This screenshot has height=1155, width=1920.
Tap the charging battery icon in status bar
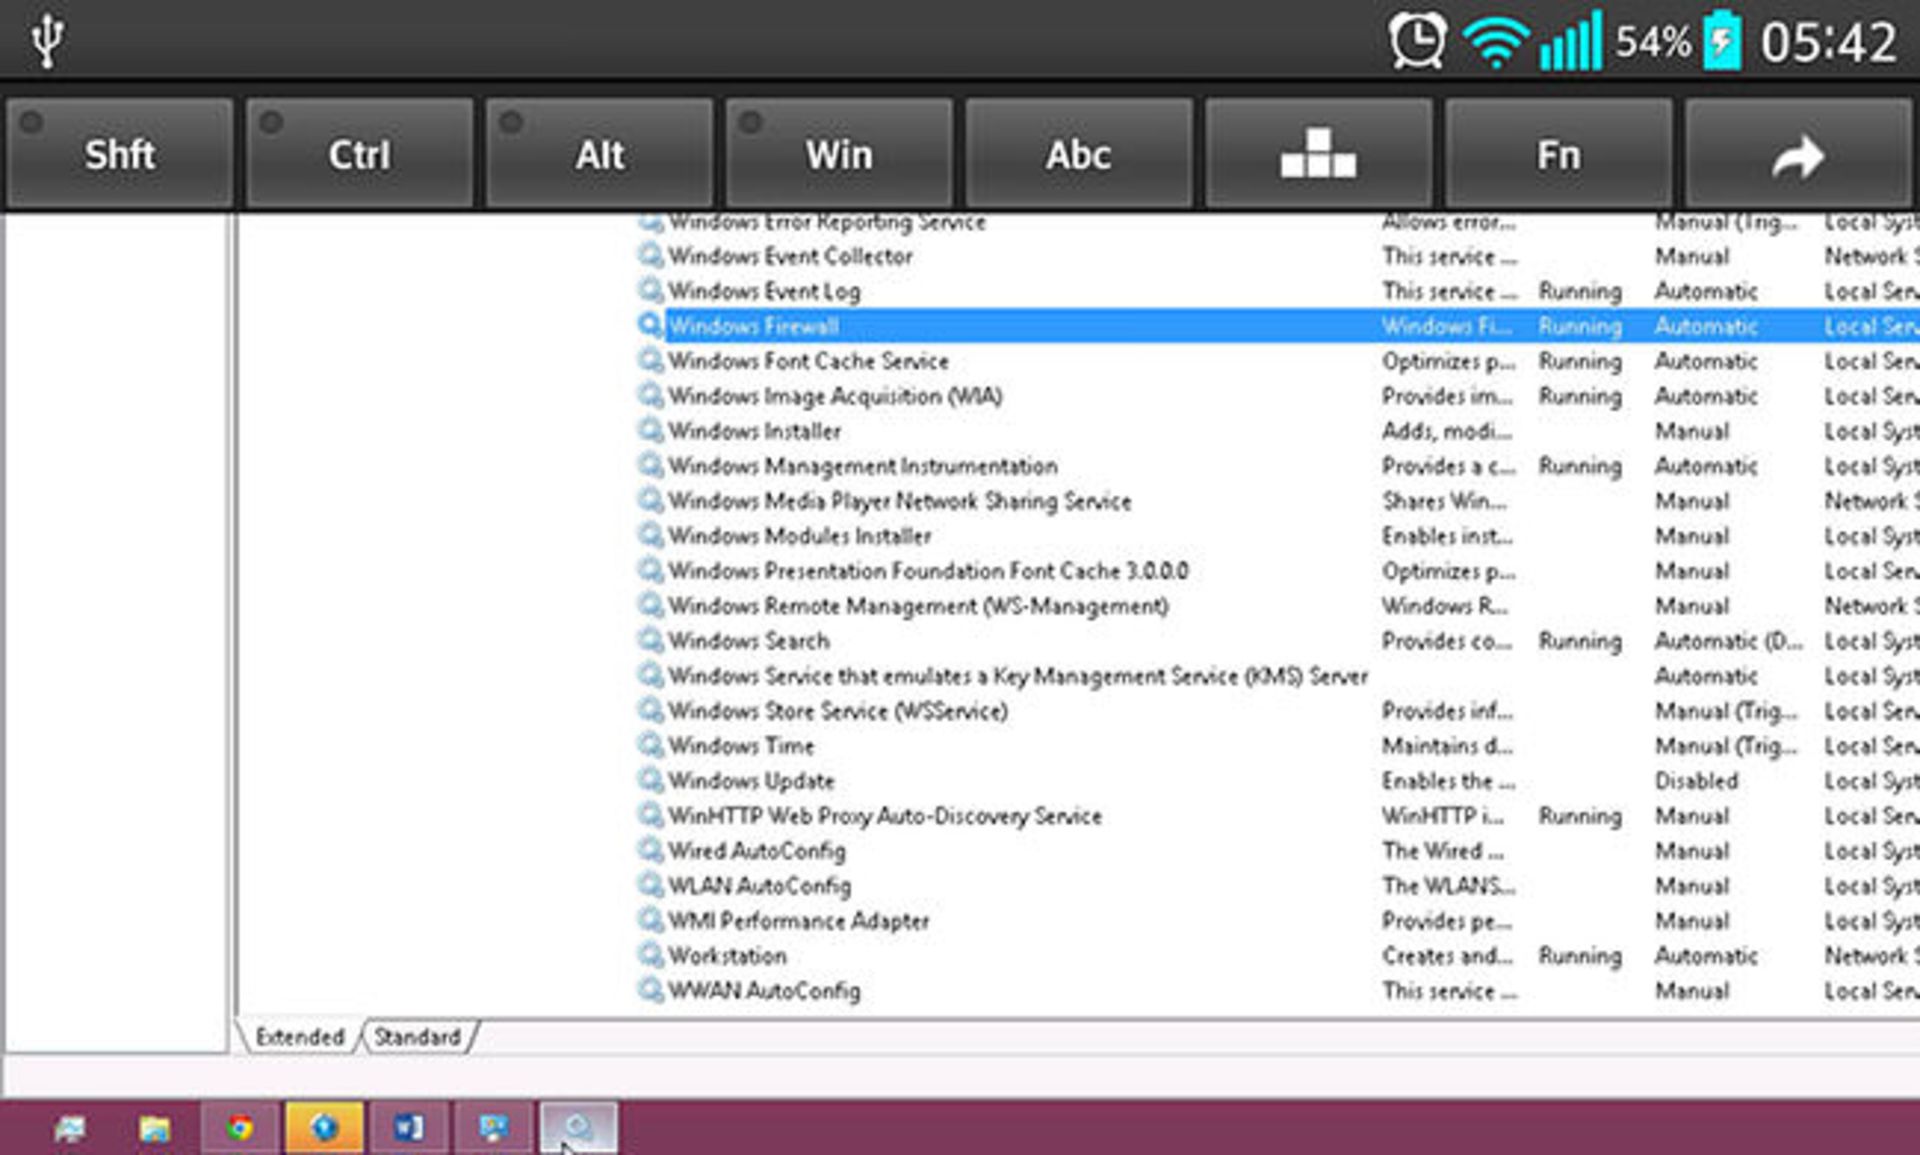(x=1722, y=40)
